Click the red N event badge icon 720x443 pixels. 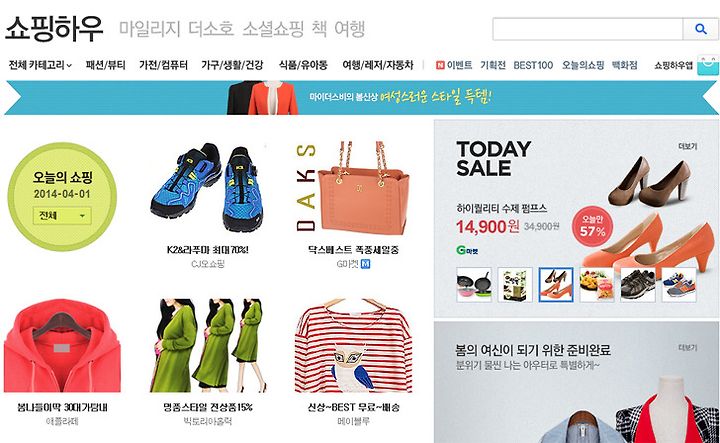point(440,65)
